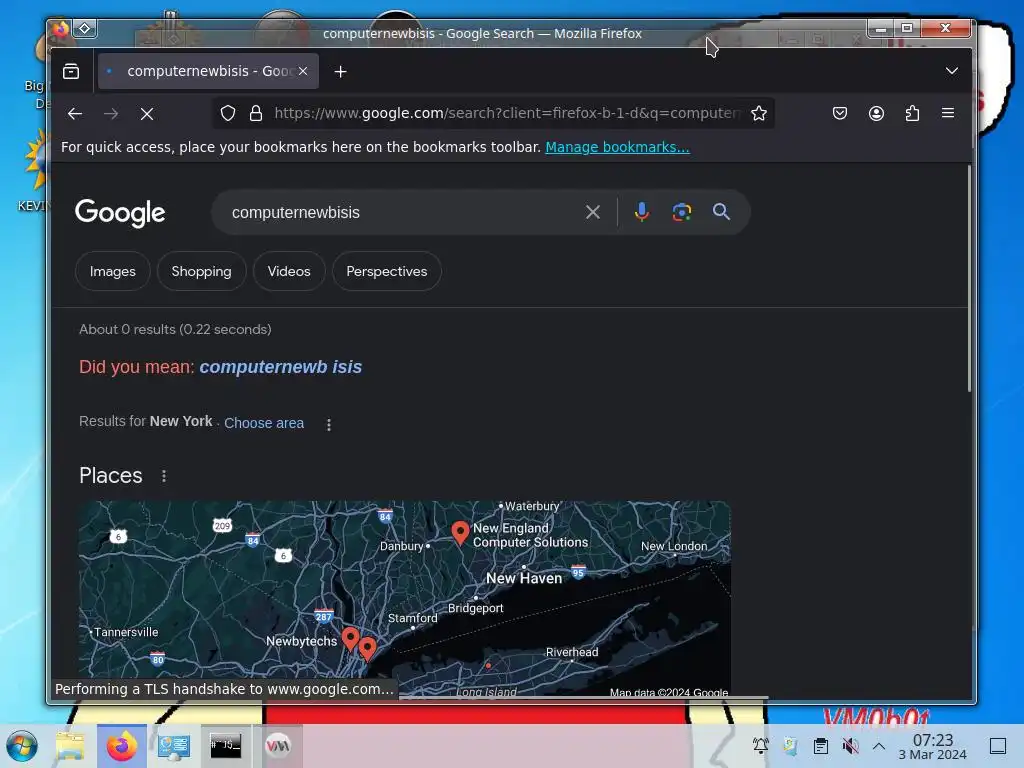Stop loading the page
1024x768 pixels.
[147, 114]
